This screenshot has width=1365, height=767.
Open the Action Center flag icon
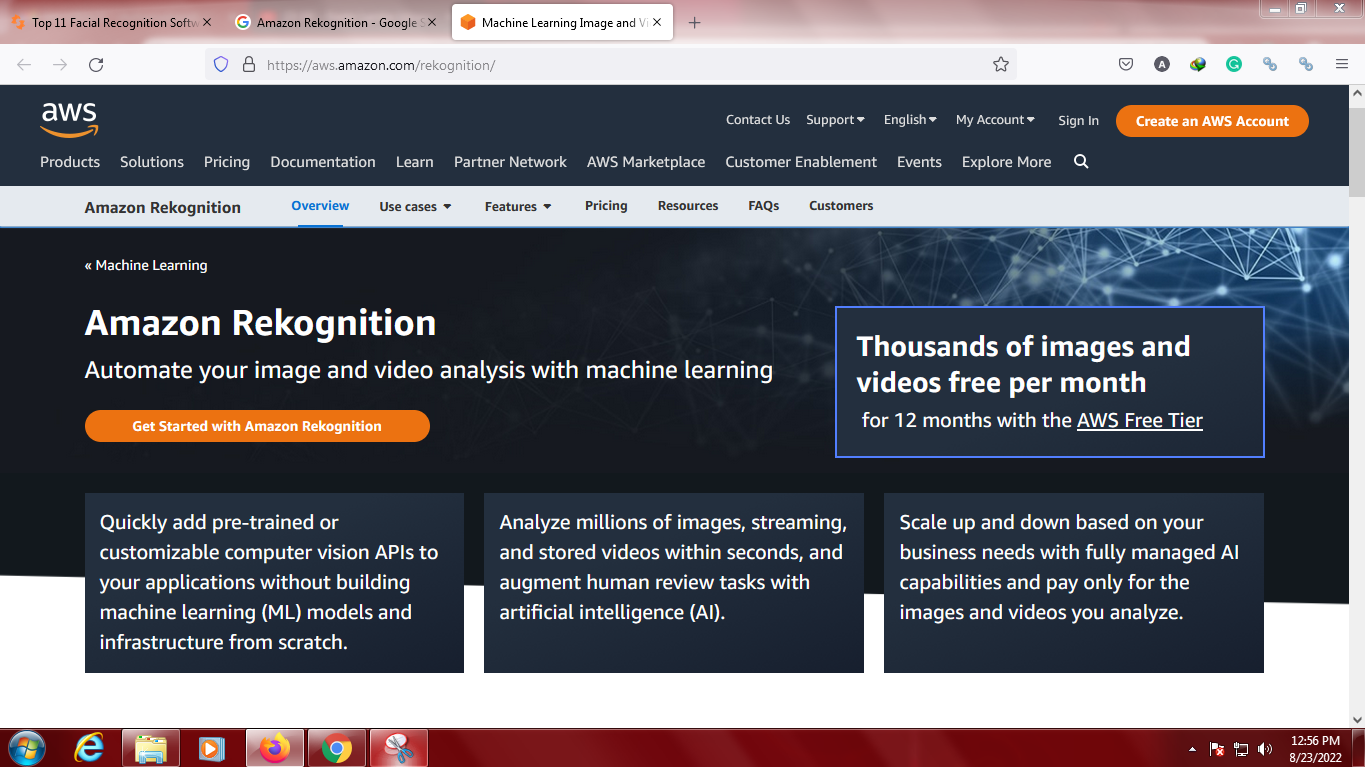tap(1217, 749)
